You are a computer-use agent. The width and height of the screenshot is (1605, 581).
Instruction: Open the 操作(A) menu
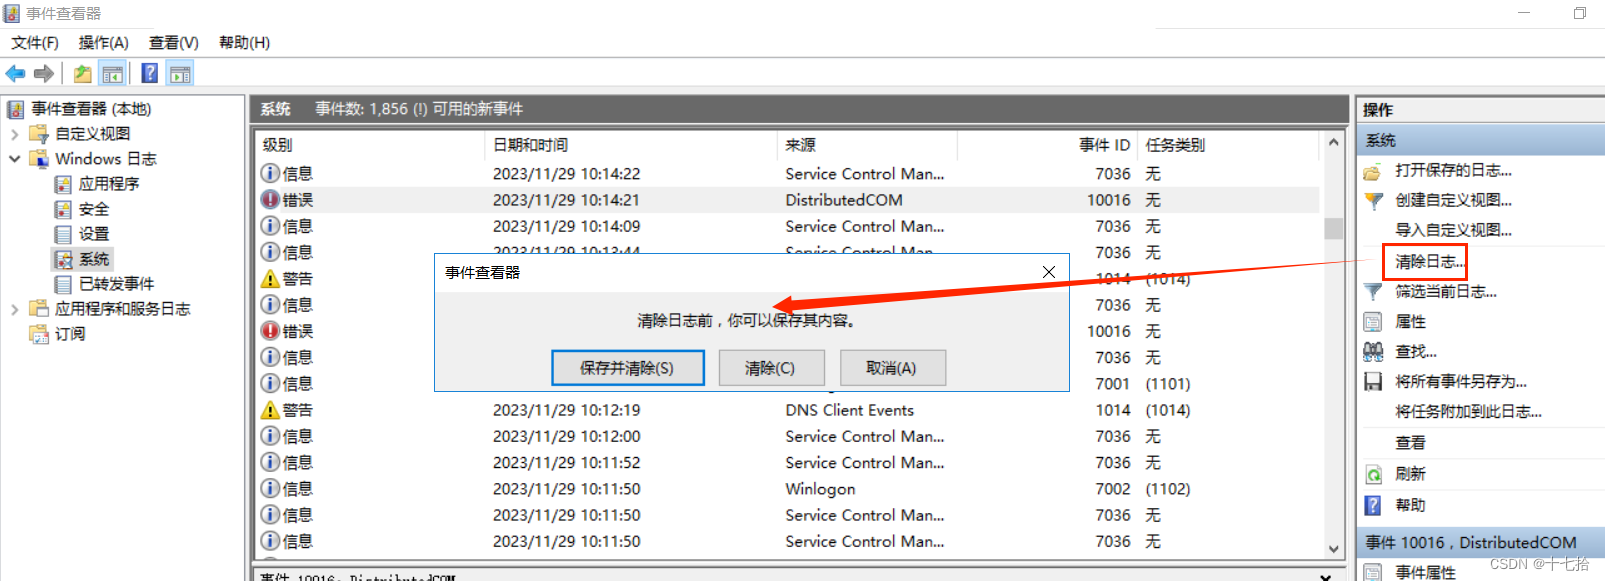click(104, 42)
